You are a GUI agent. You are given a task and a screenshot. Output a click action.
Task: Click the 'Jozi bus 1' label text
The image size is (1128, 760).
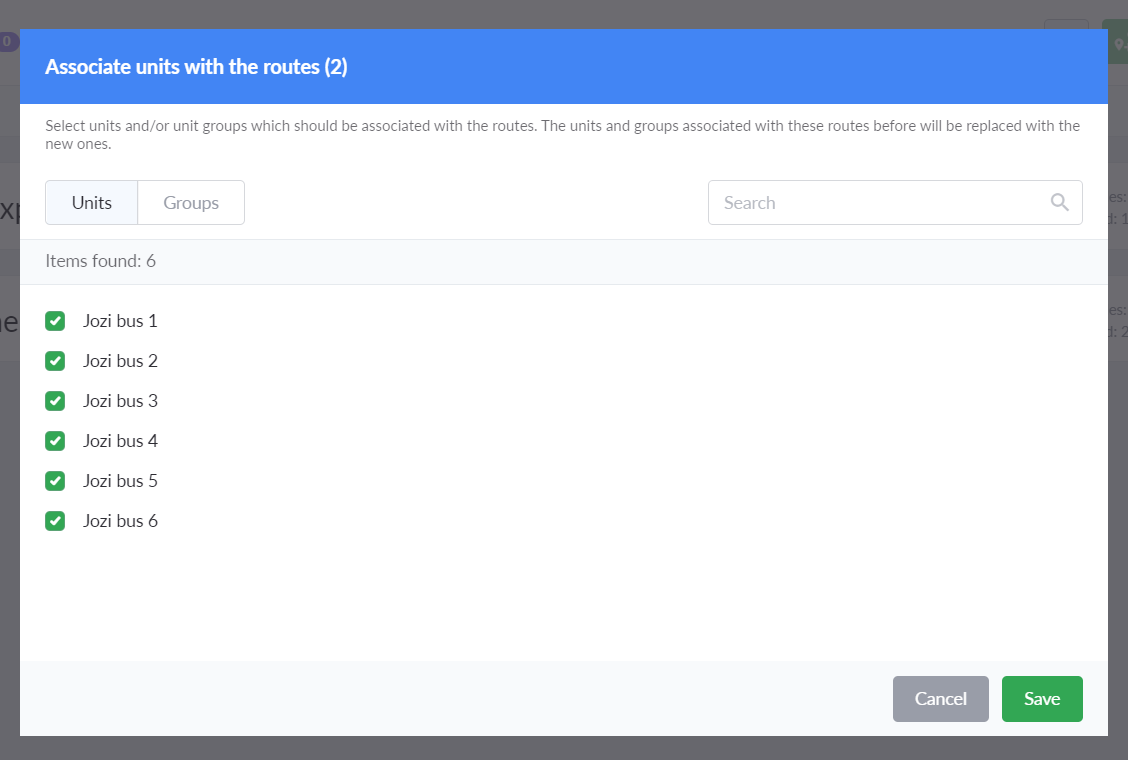pos(120,321)
